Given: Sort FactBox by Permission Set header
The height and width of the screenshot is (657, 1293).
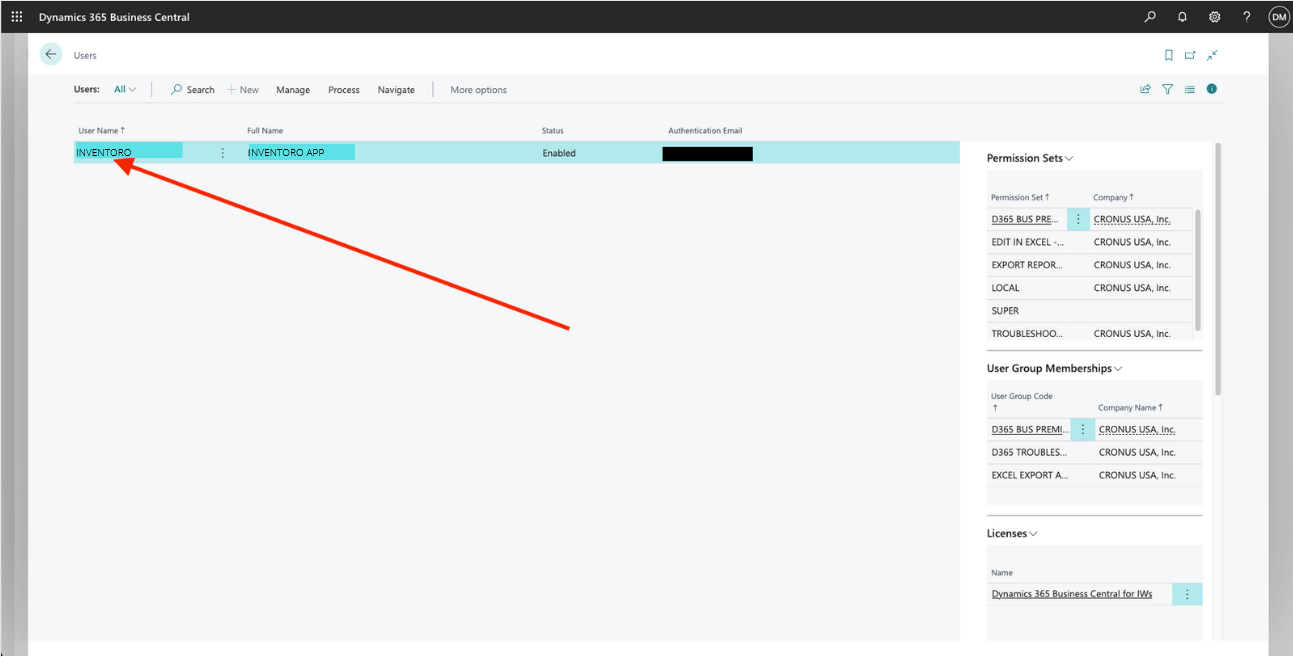Looking at the screenshot, I should pyautogui.click(x=1020, y=197).
